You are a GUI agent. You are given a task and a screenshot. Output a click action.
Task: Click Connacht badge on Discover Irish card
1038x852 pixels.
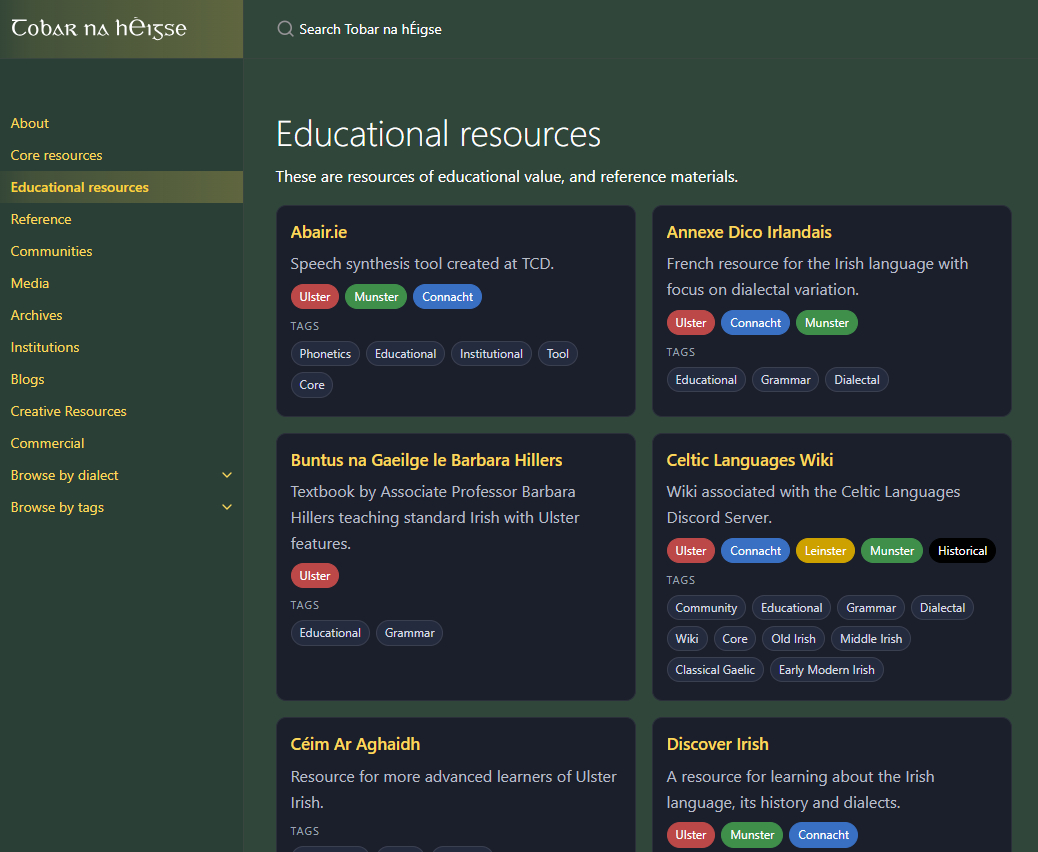click(x=823, y=835)
